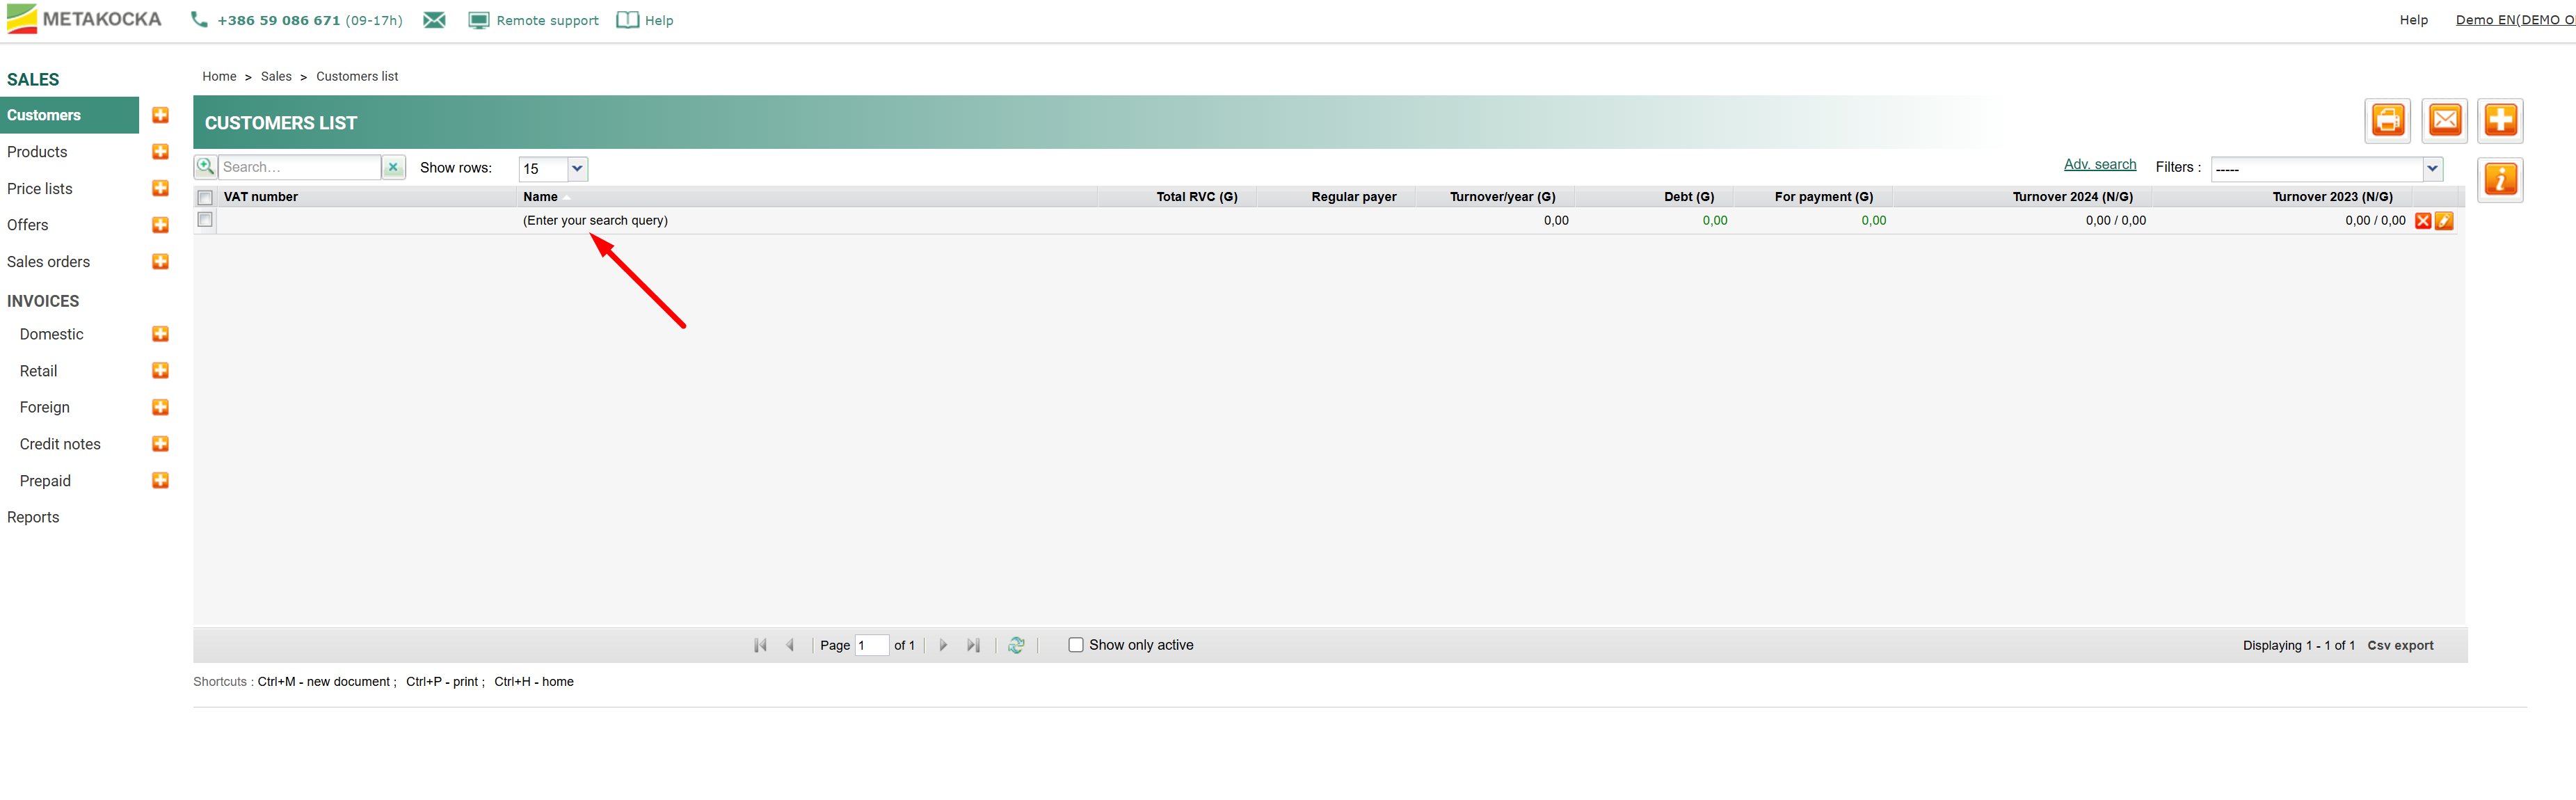Open the orange info icon panel
This screenshot has height=800, width=2576.
(2500, 180)
